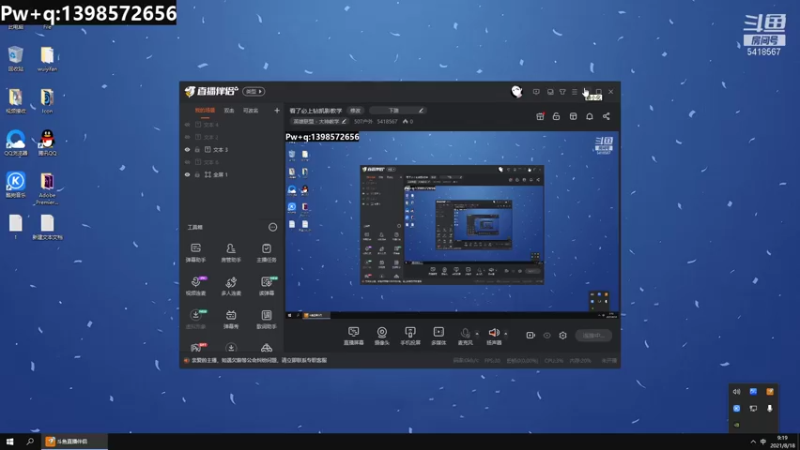This screenshot has width=800, height=450.
Task: Click the gift box icon with red dot
Action: [x=540, y=116]
